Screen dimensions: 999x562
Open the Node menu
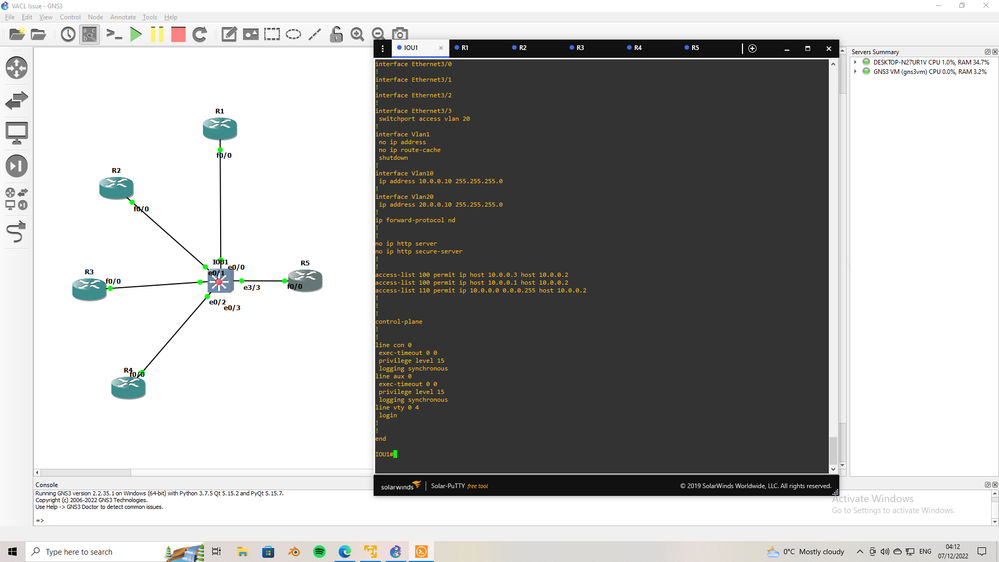pyautogui.click(x=95, y=17)
